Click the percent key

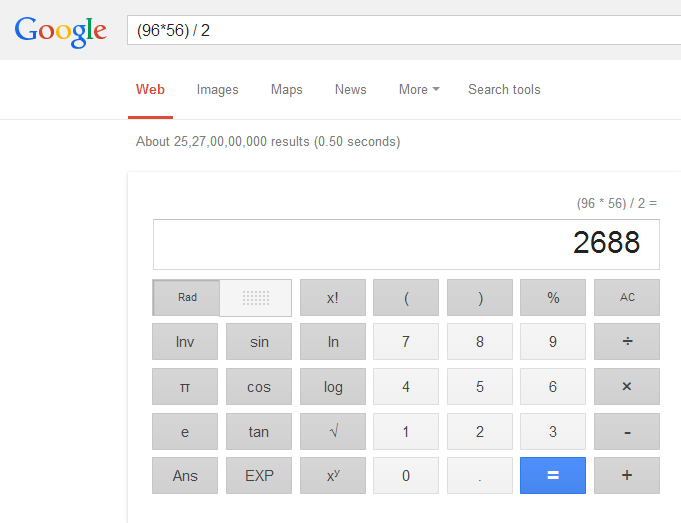pyautogui.click(x=553, y=298)
